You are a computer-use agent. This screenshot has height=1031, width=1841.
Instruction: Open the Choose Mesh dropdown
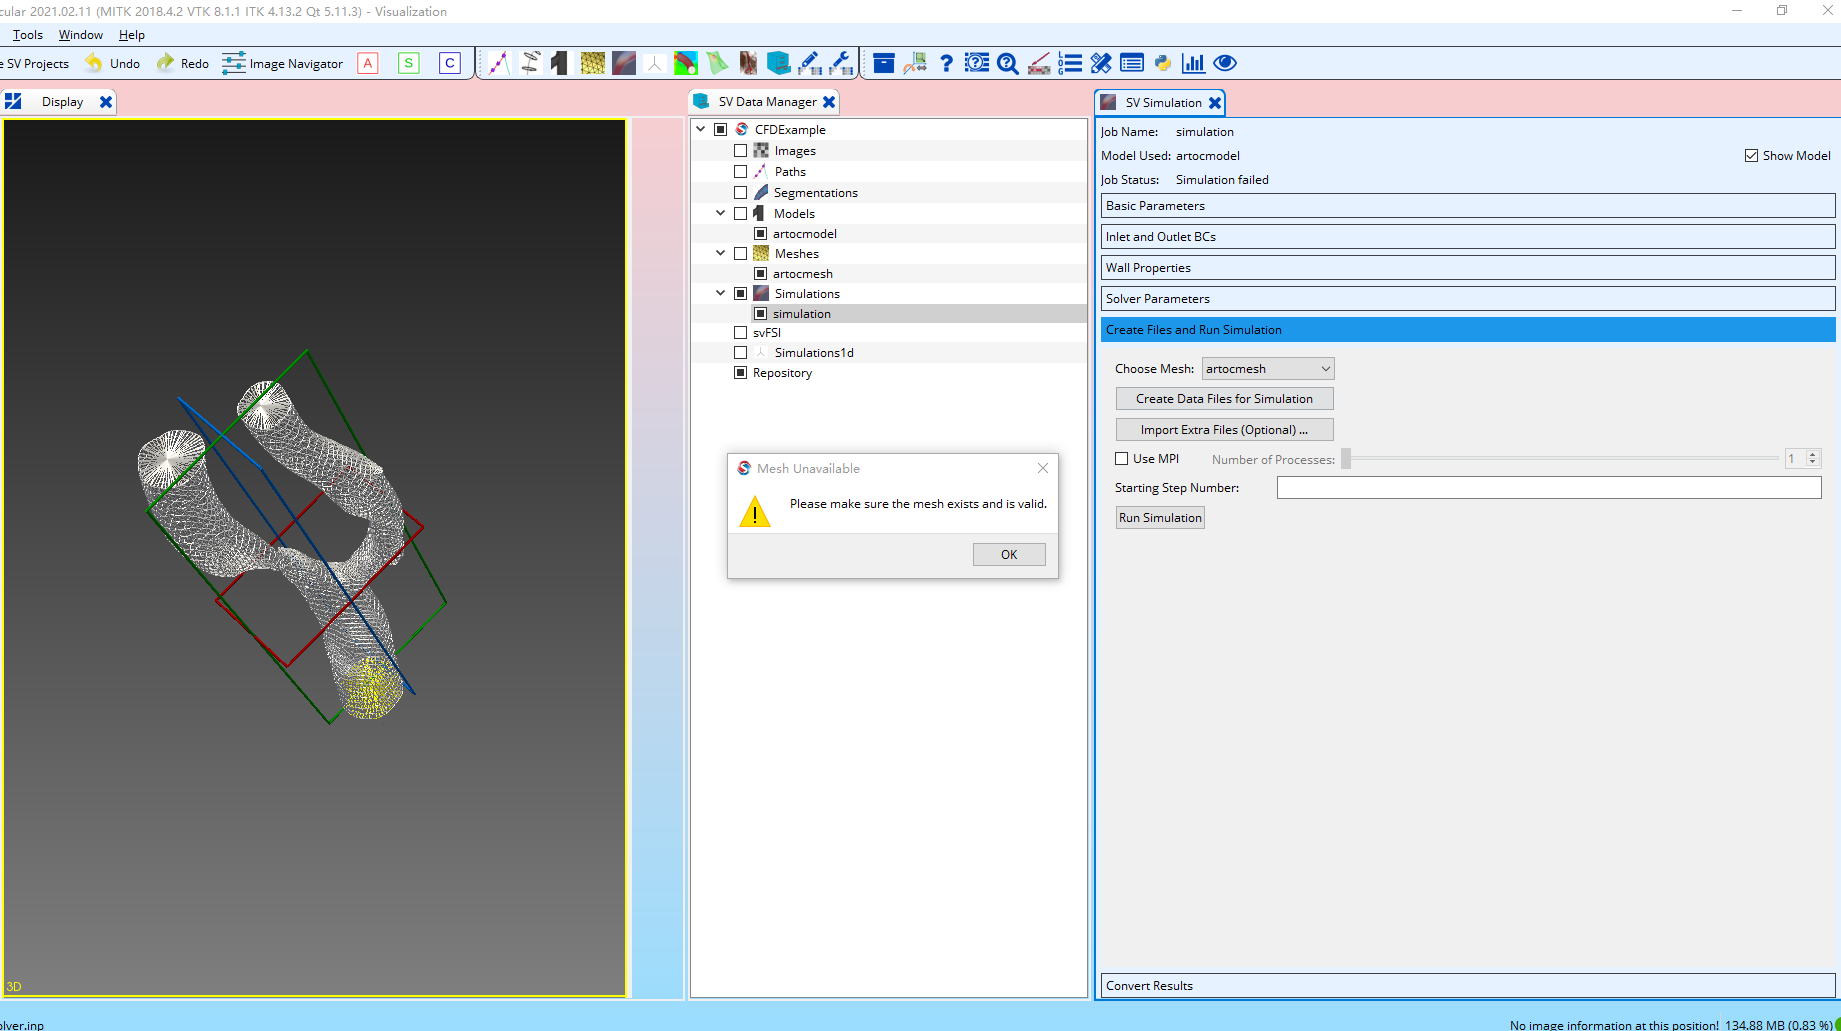pyautogui.click(x=1267, y=368)
